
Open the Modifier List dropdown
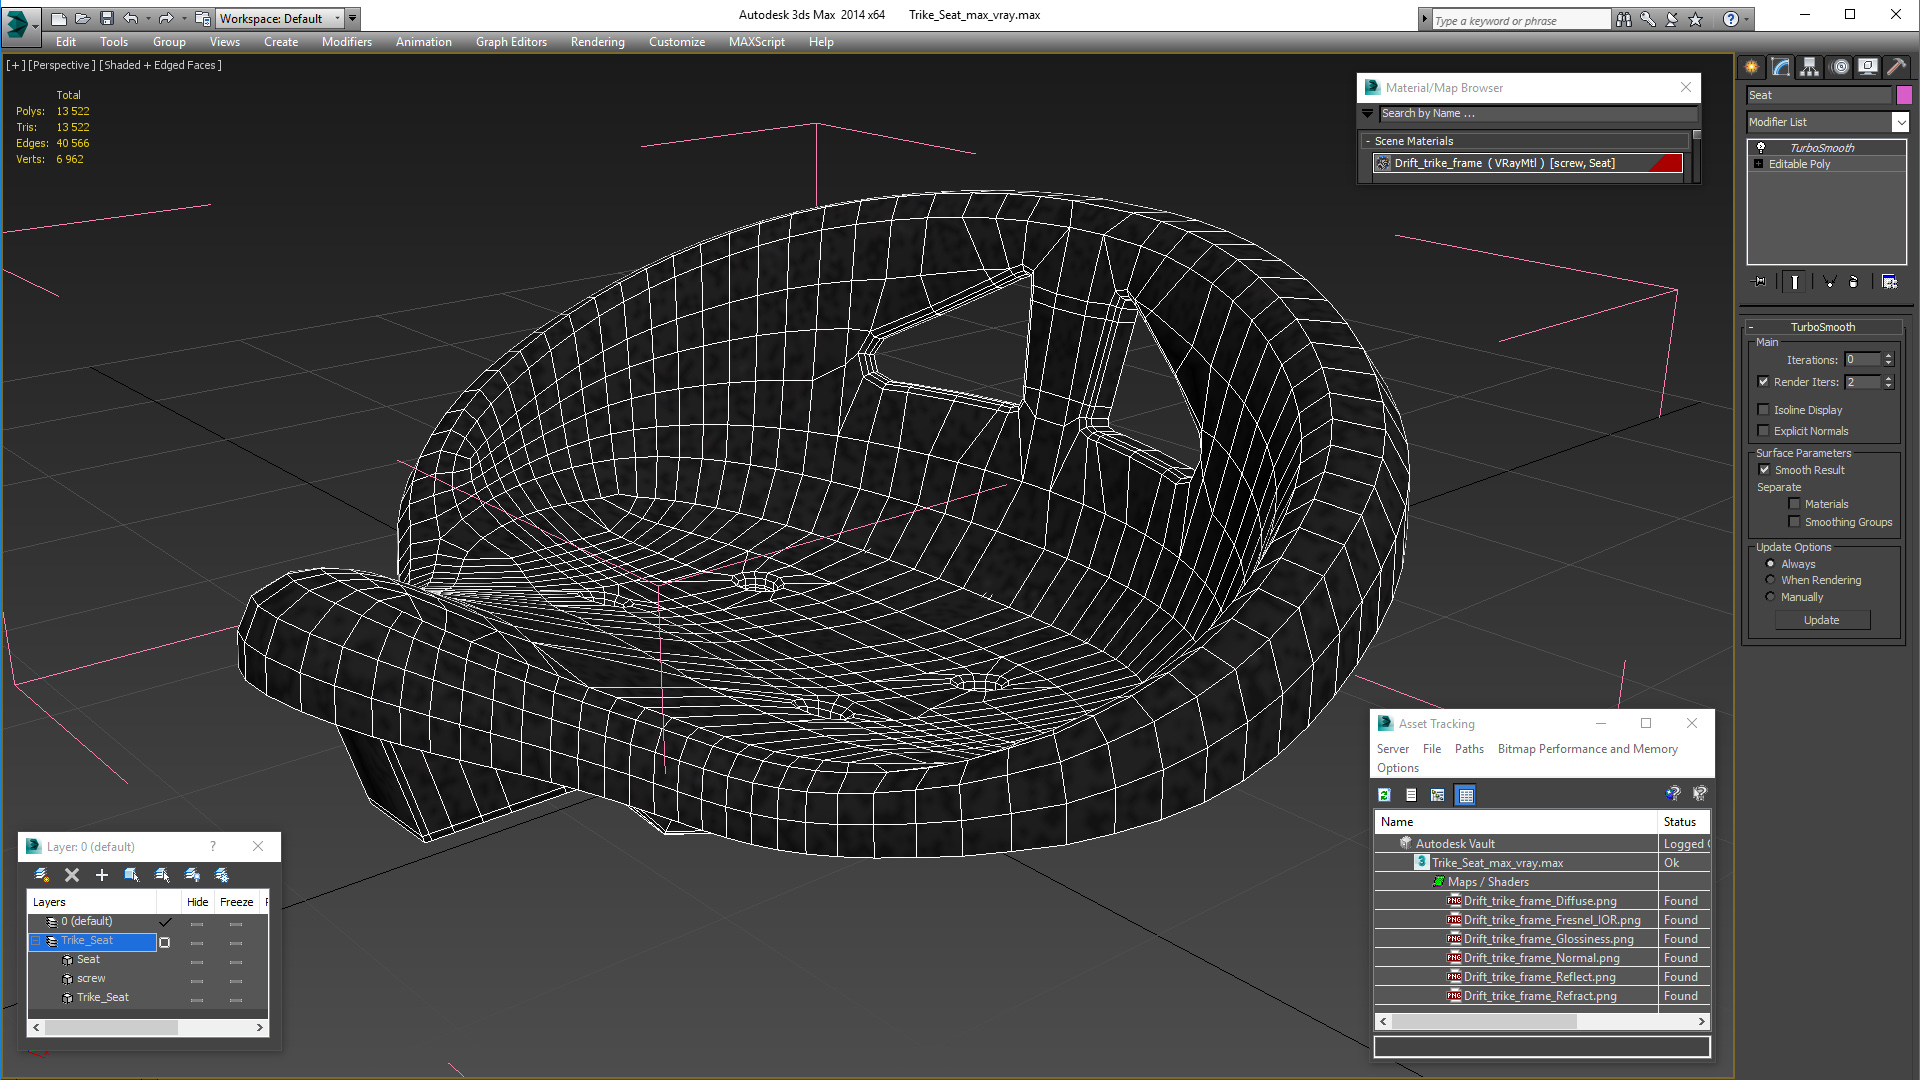[x=1900, y=122]
